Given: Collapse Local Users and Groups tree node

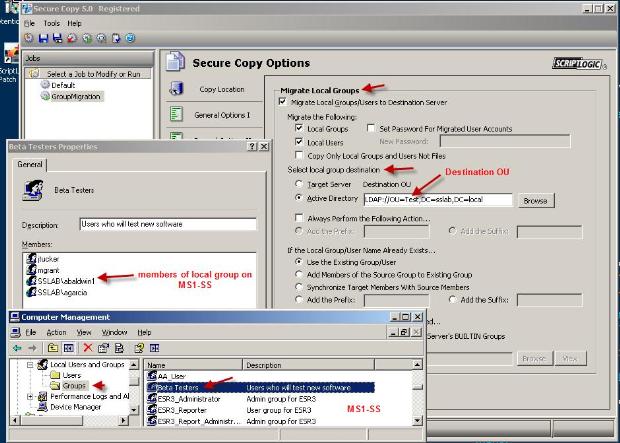Looking at the screenshot, I should pos(30,364).
